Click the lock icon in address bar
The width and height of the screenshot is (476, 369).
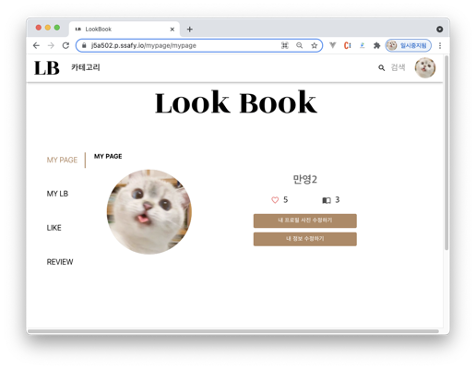(x=84, y=46)
